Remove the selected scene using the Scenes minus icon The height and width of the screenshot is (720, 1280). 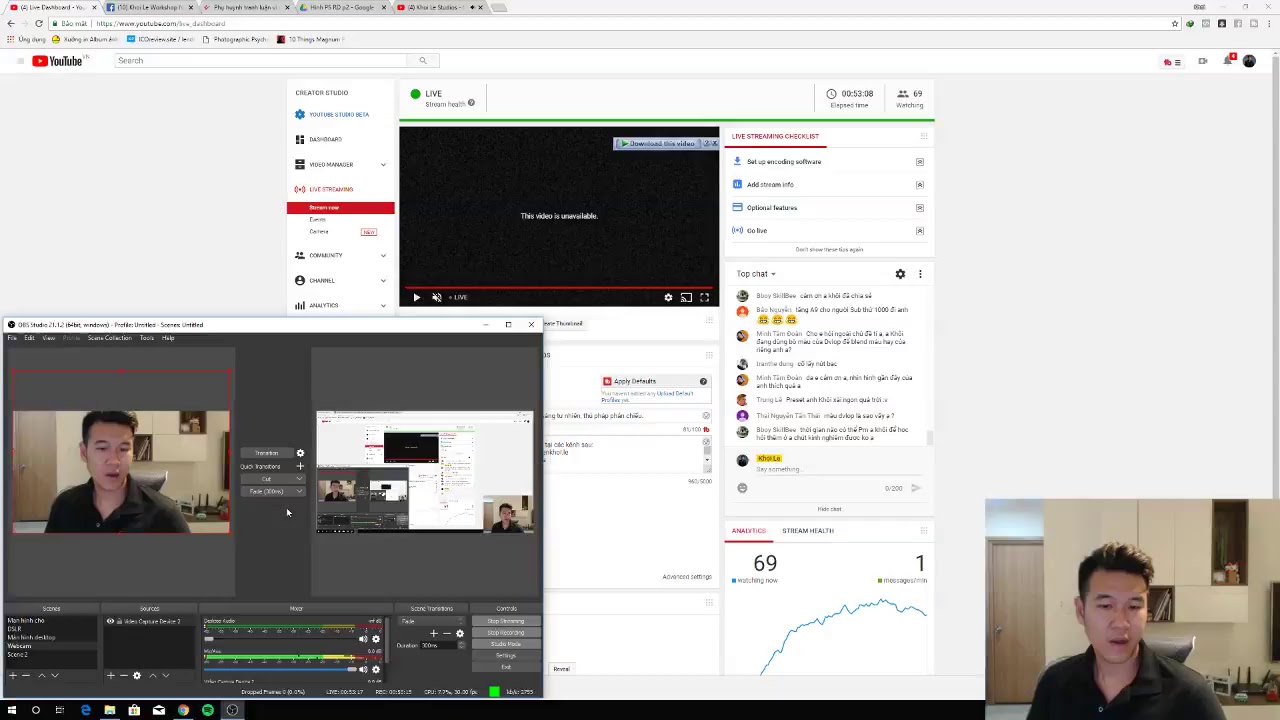click(x=26, y=676)
